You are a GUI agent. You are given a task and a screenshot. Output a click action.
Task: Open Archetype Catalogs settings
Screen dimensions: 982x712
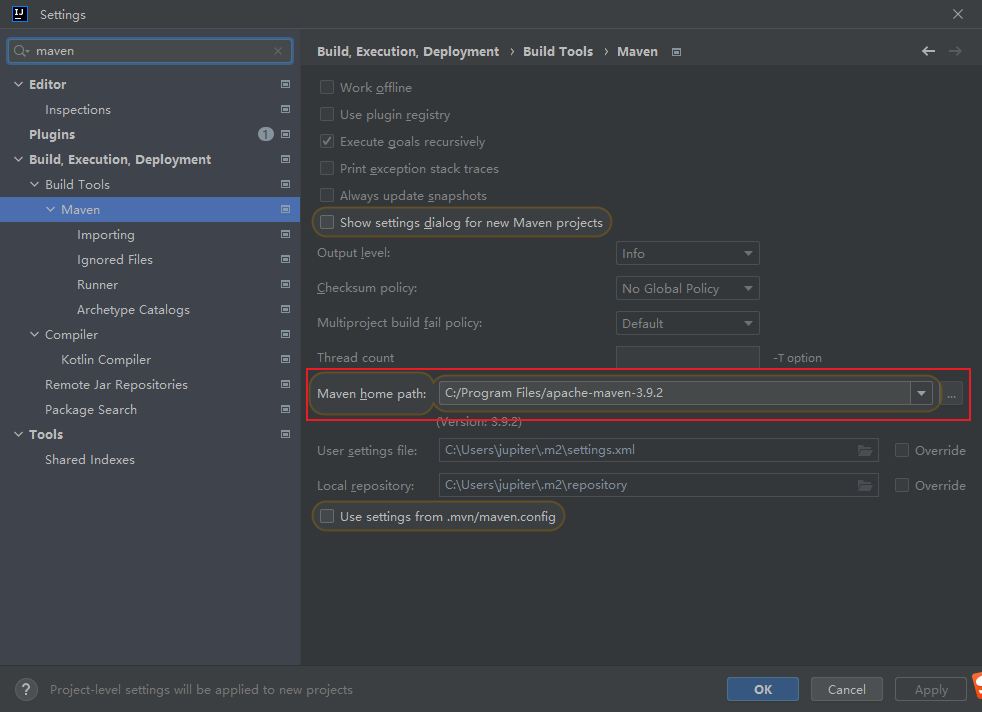[133, 310]
